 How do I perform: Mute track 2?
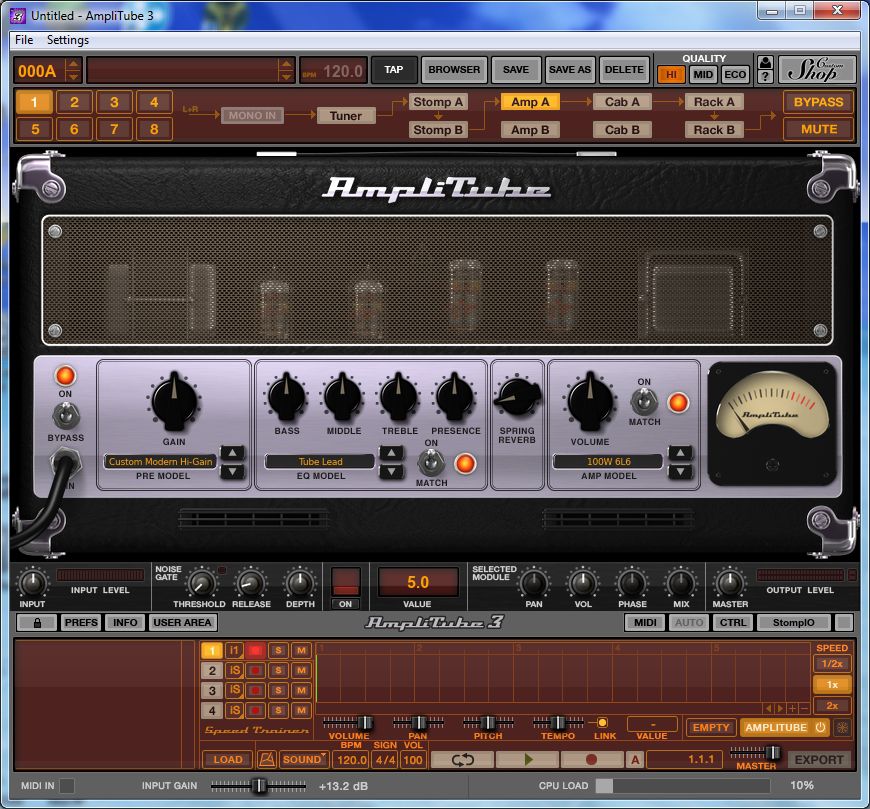tap(301, 670)
